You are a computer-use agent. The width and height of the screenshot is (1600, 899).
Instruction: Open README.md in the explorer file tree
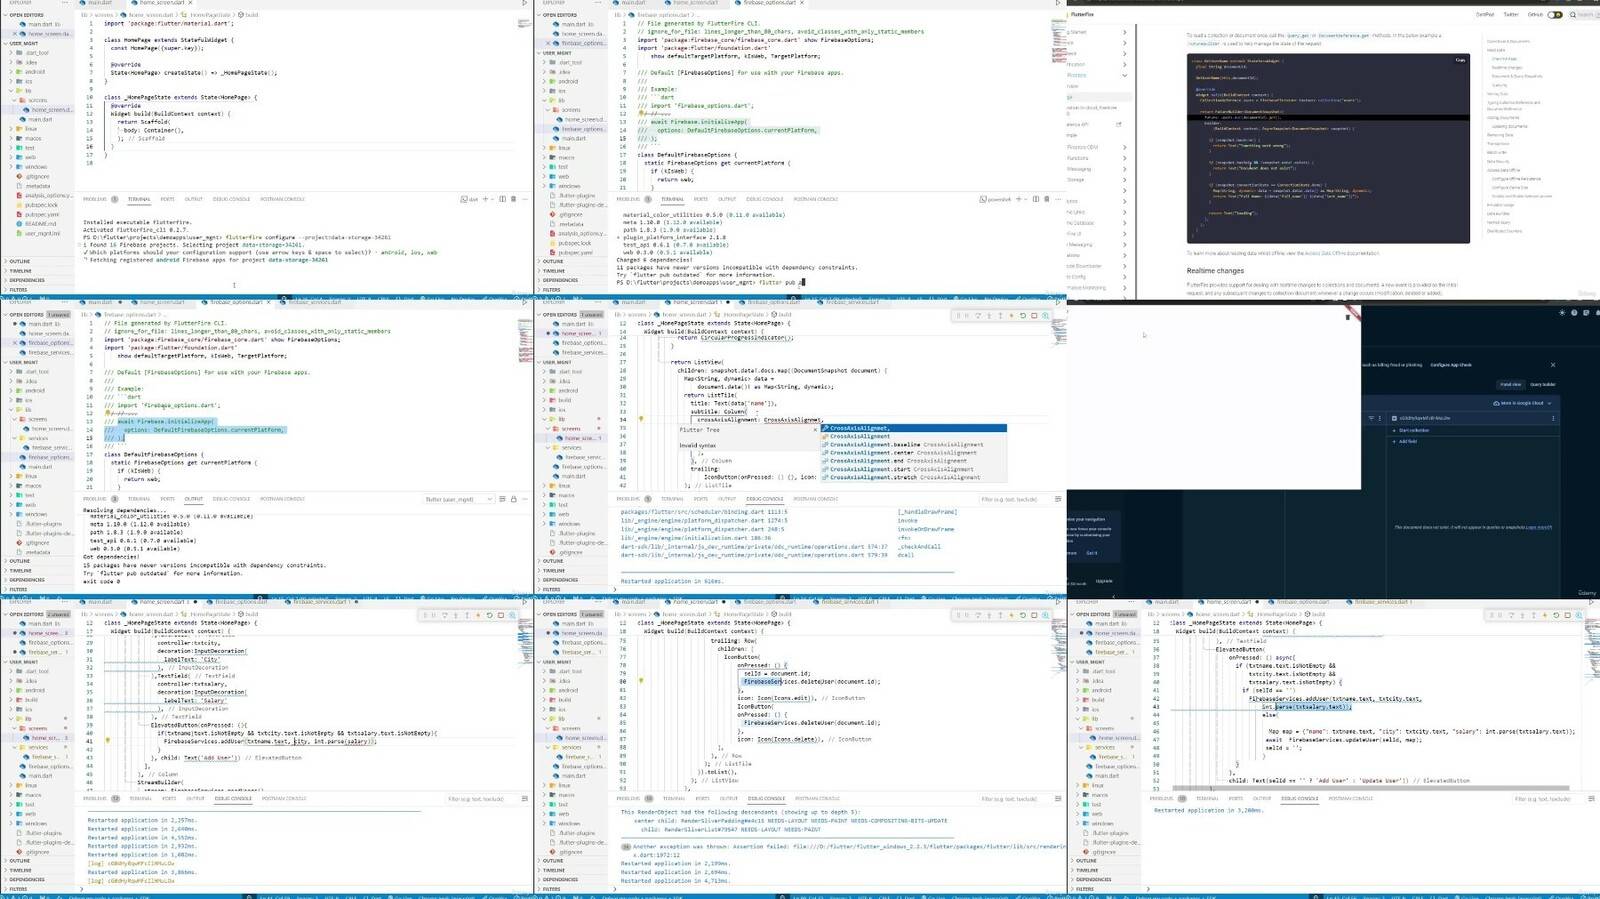[x=41, y=224]
